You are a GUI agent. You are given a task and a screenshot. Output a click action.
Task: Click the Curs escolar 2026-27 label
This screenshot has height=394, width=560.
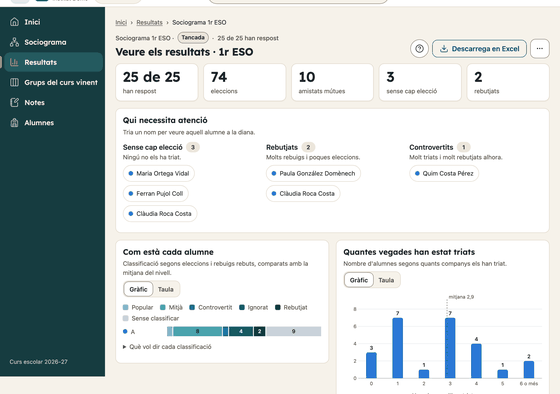point(39,362)
